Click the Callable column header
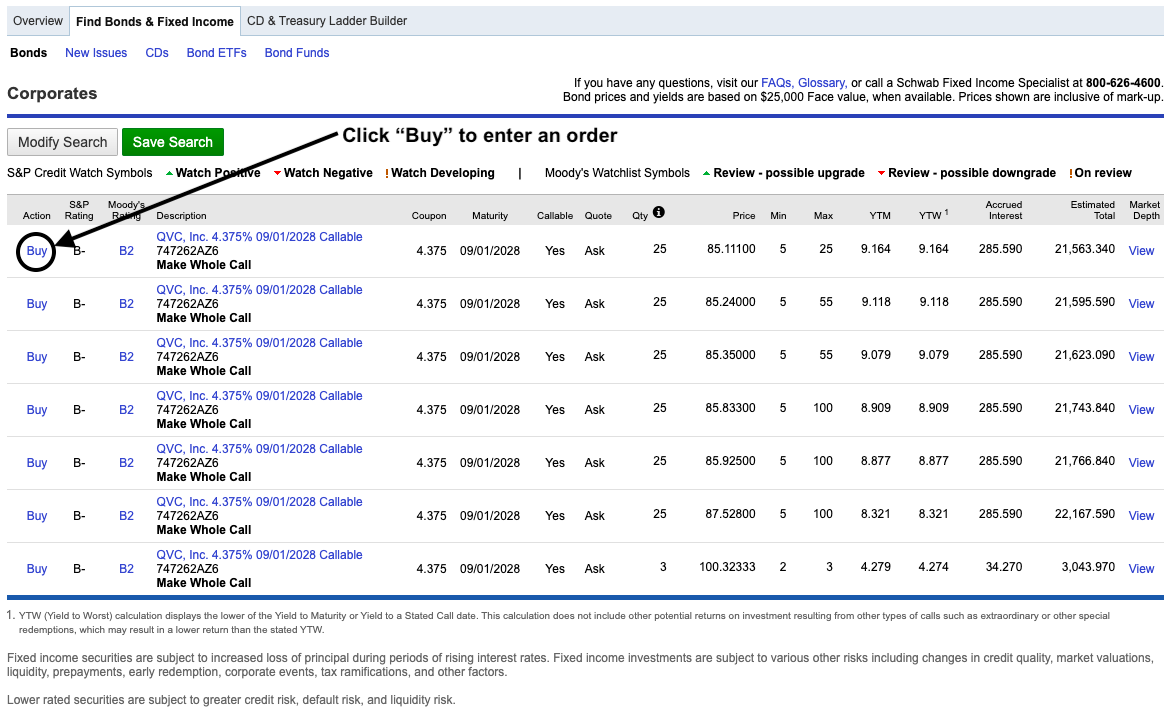1168x711 pixels. point(555,215)
